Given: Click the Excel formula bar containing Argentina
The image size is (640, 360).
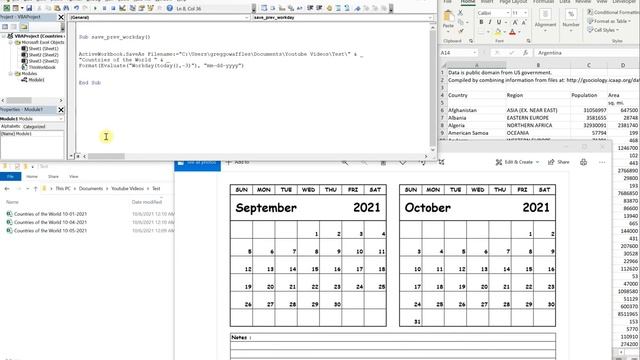Looking at the screenshot, I should 588,53.
